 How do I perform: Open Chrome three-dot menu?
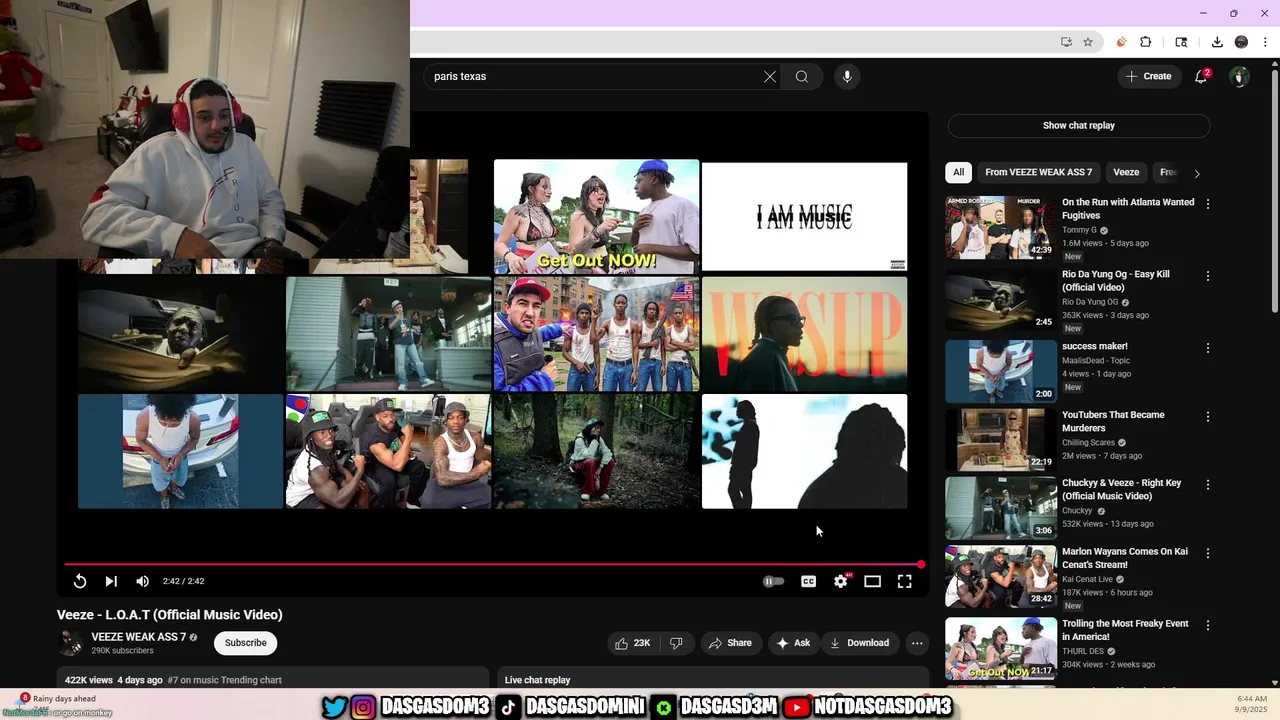pyautogui.click(x=1265, y=42)
